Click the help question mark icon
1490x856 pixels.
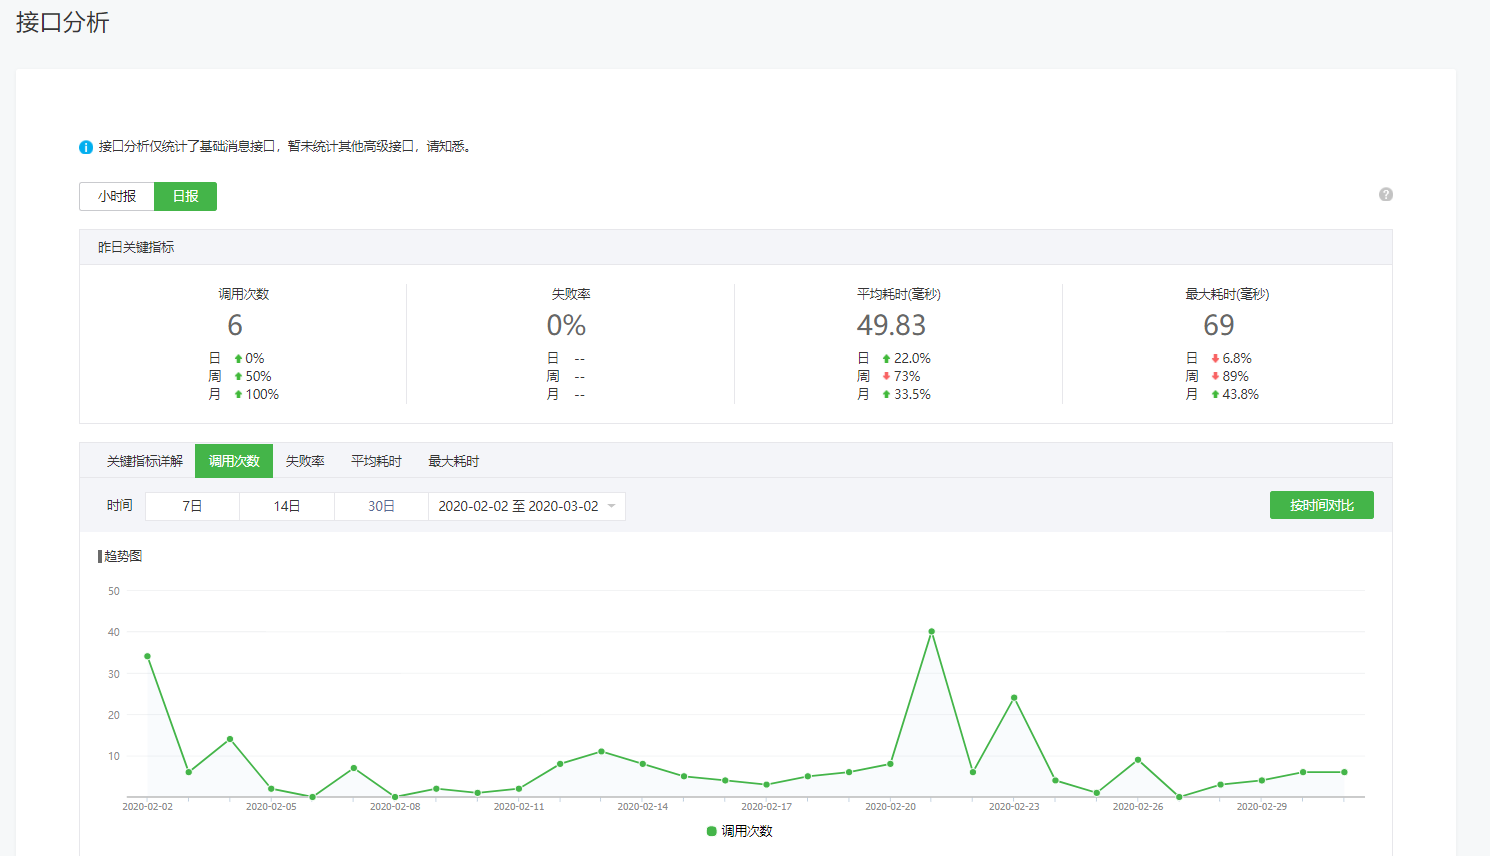pos(1385,195)
